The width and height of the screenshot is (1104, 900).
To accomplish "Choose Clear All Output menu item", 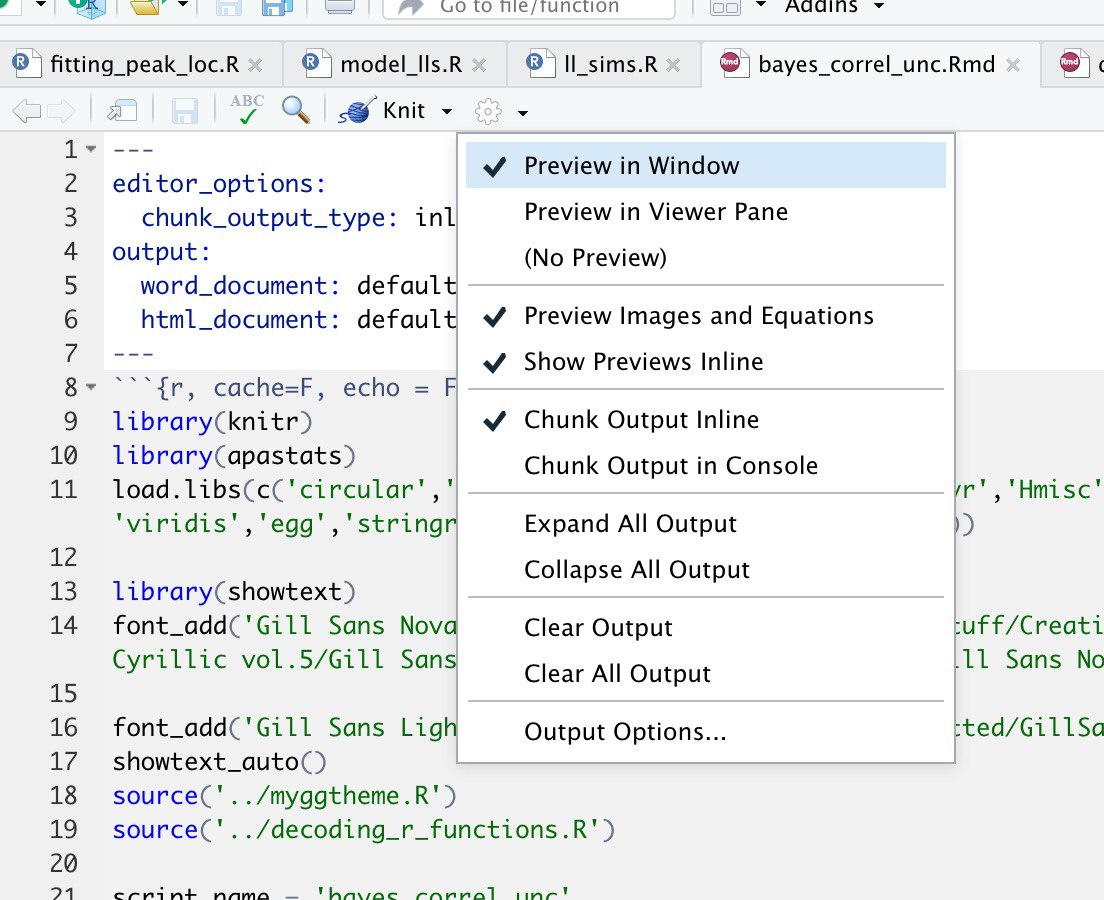I will (x=705, y=674).
